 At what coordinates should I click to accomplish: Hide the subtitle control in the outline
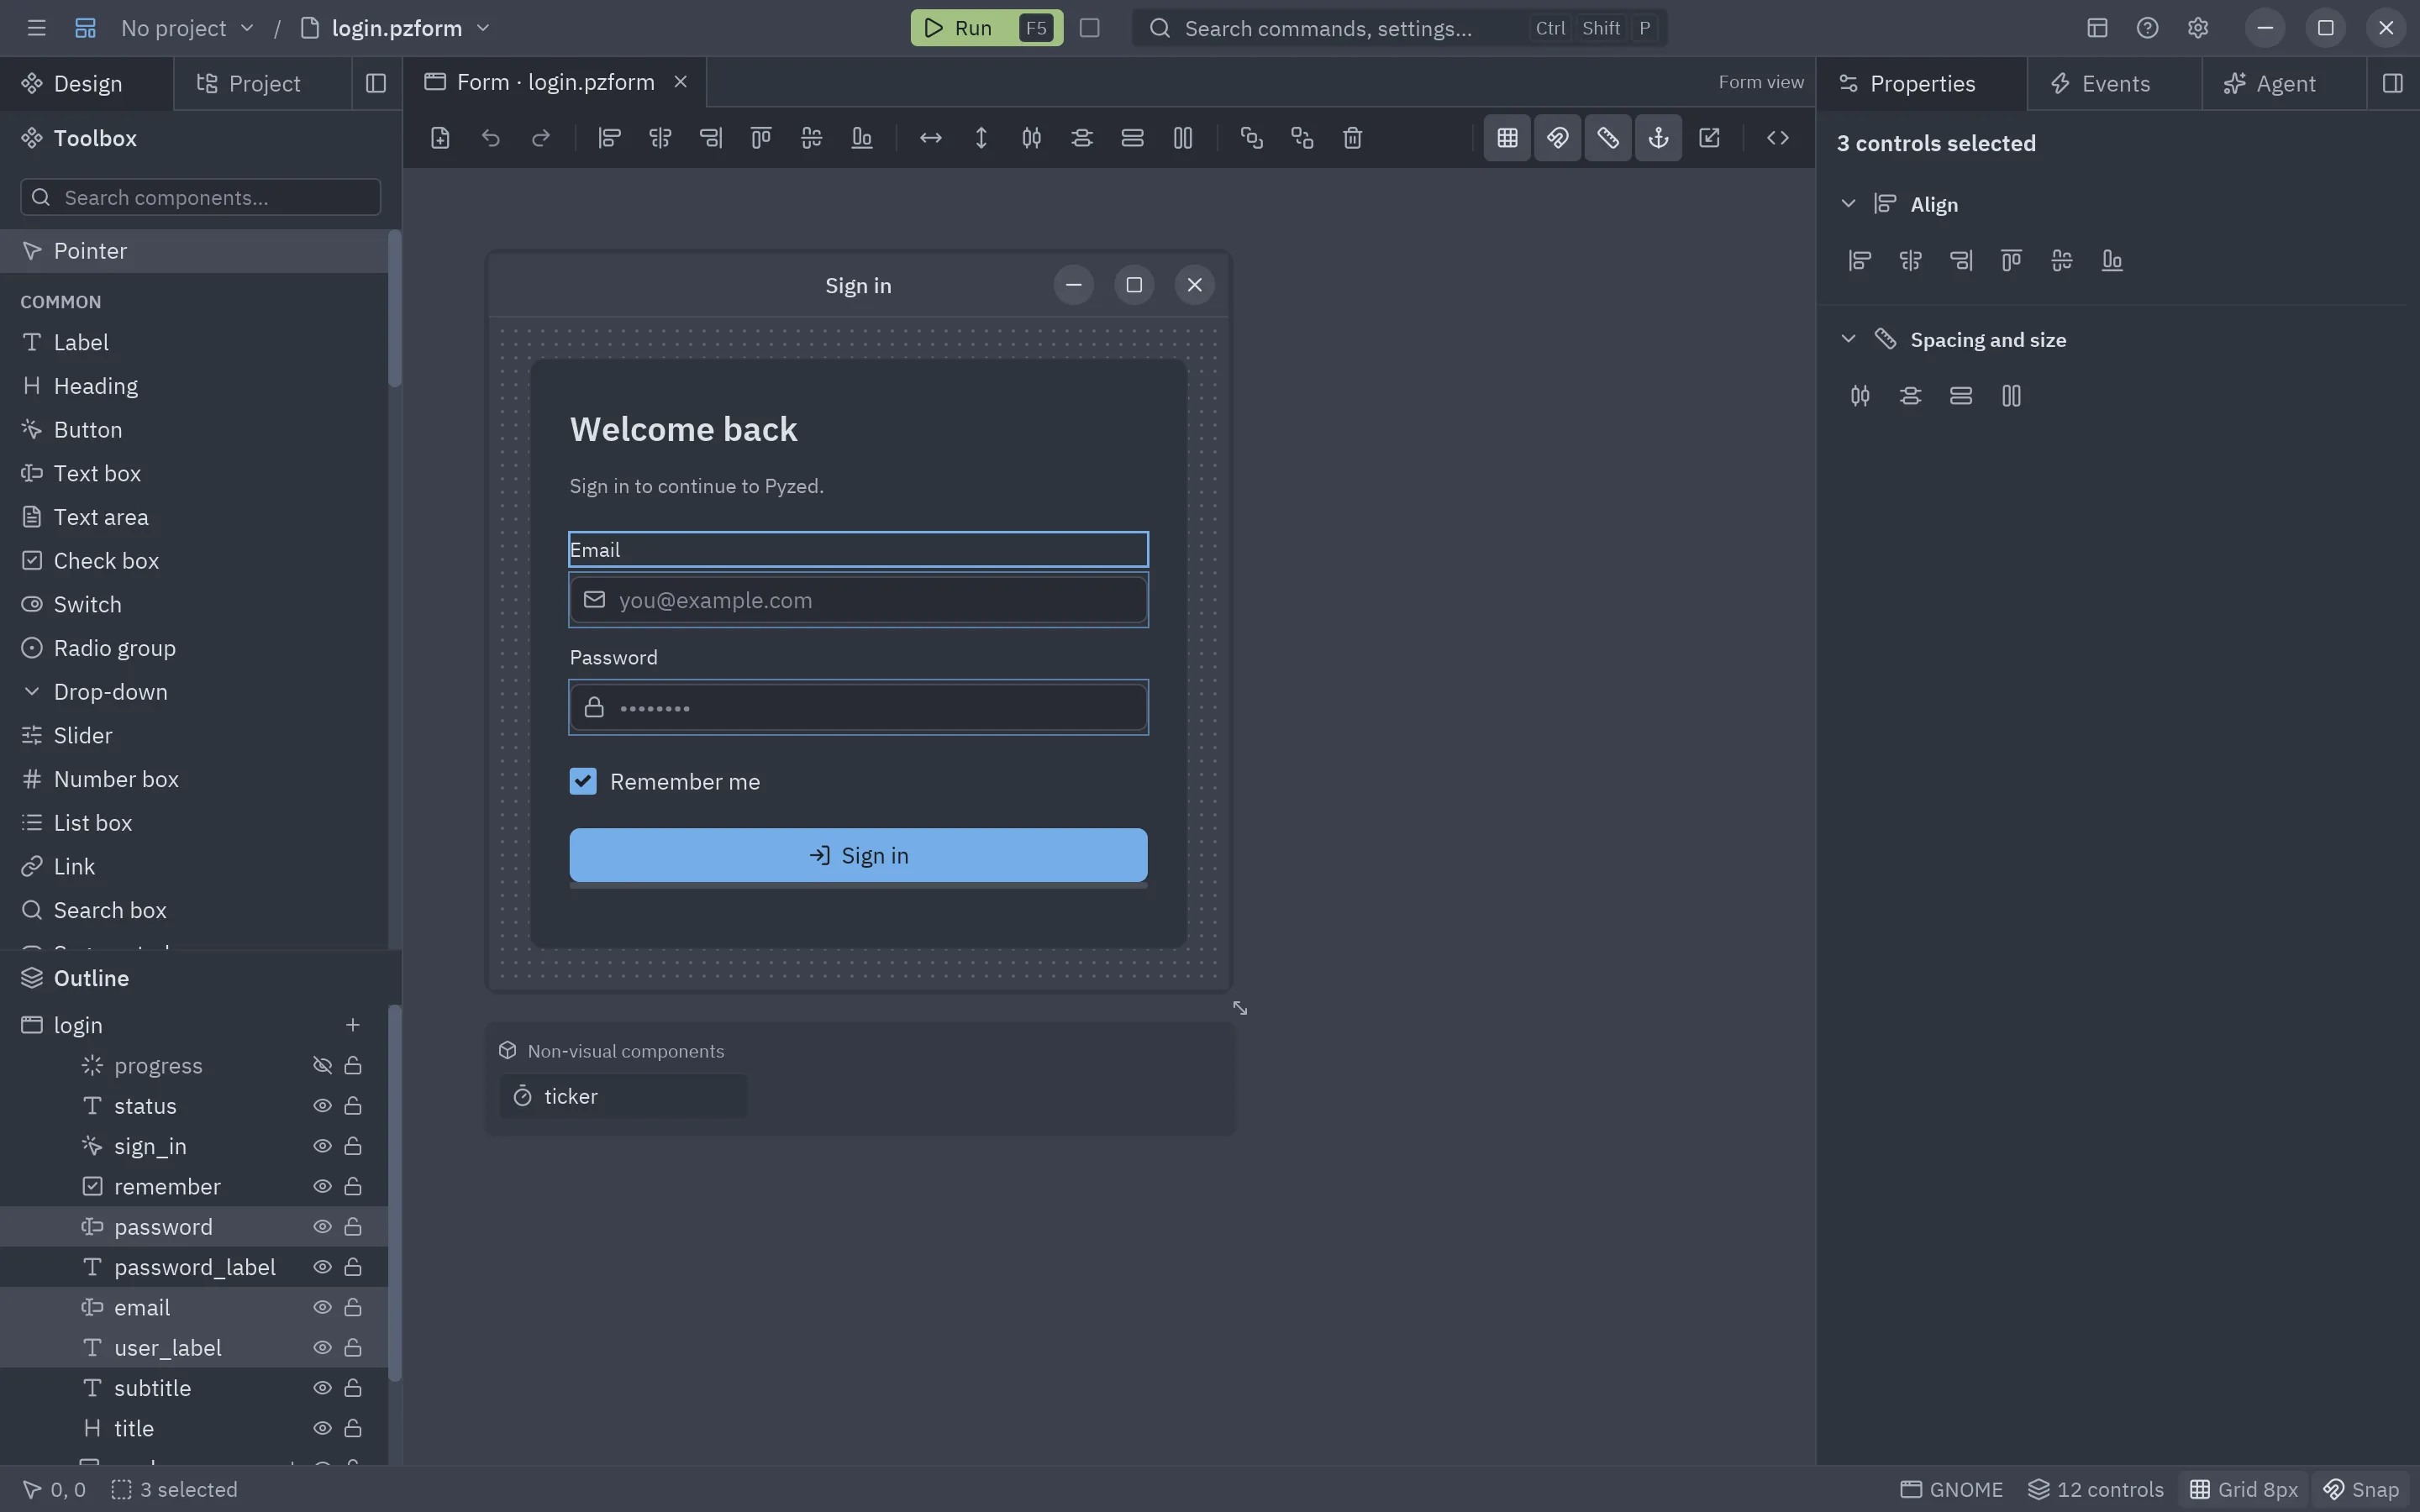[x=322, y=1388]
